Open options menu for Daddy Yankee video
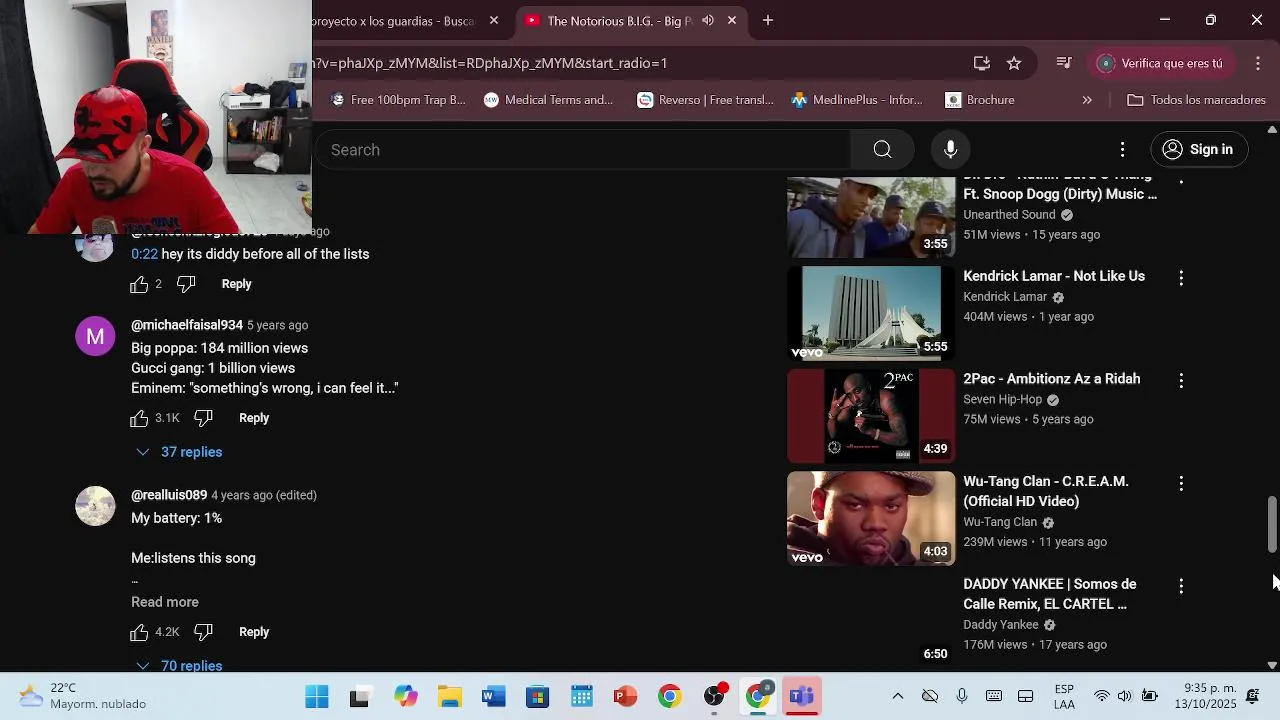Image resolution: width=1280 pixels, height=720 pixels. 1181,587
